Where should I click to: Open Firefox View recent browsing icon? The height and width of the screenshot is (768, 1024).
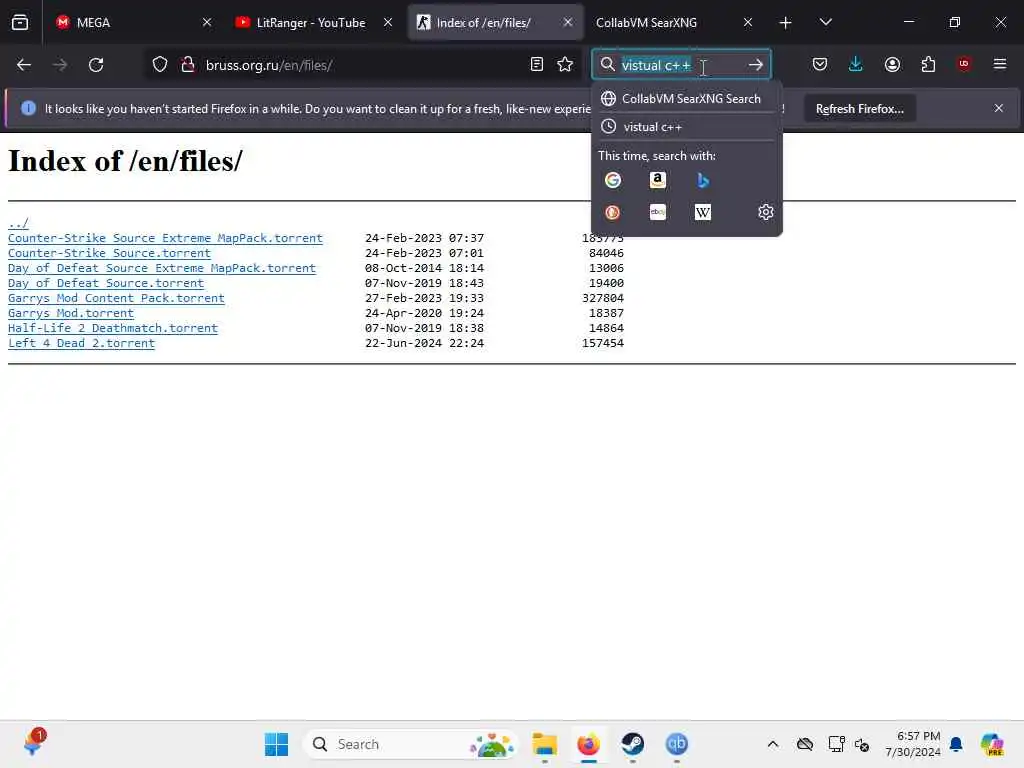point(20,22)
